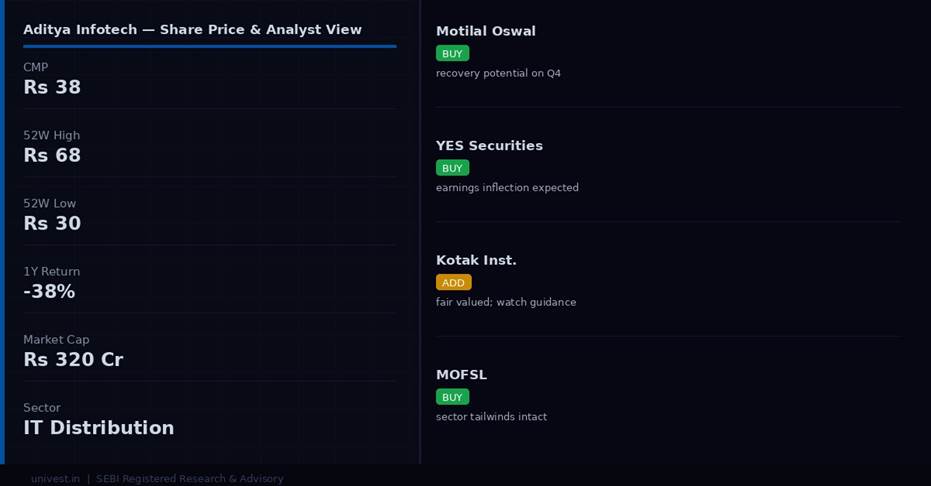Click the univest.in footer link
Image resolution: width=931 pixels, height=486 pixels.
(55, 479)
